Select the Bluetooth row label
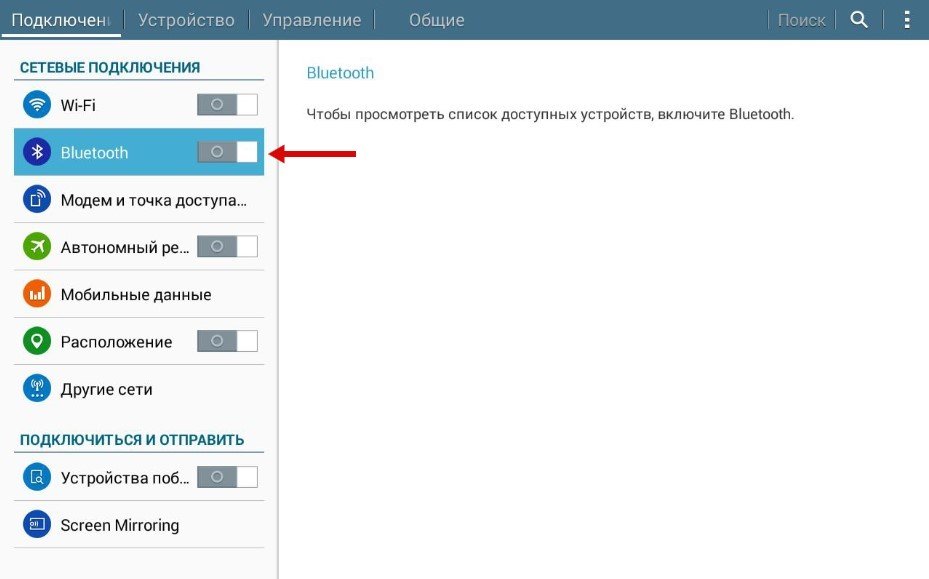The width and height of the screenshot is (929, 579). click(94, 153)
